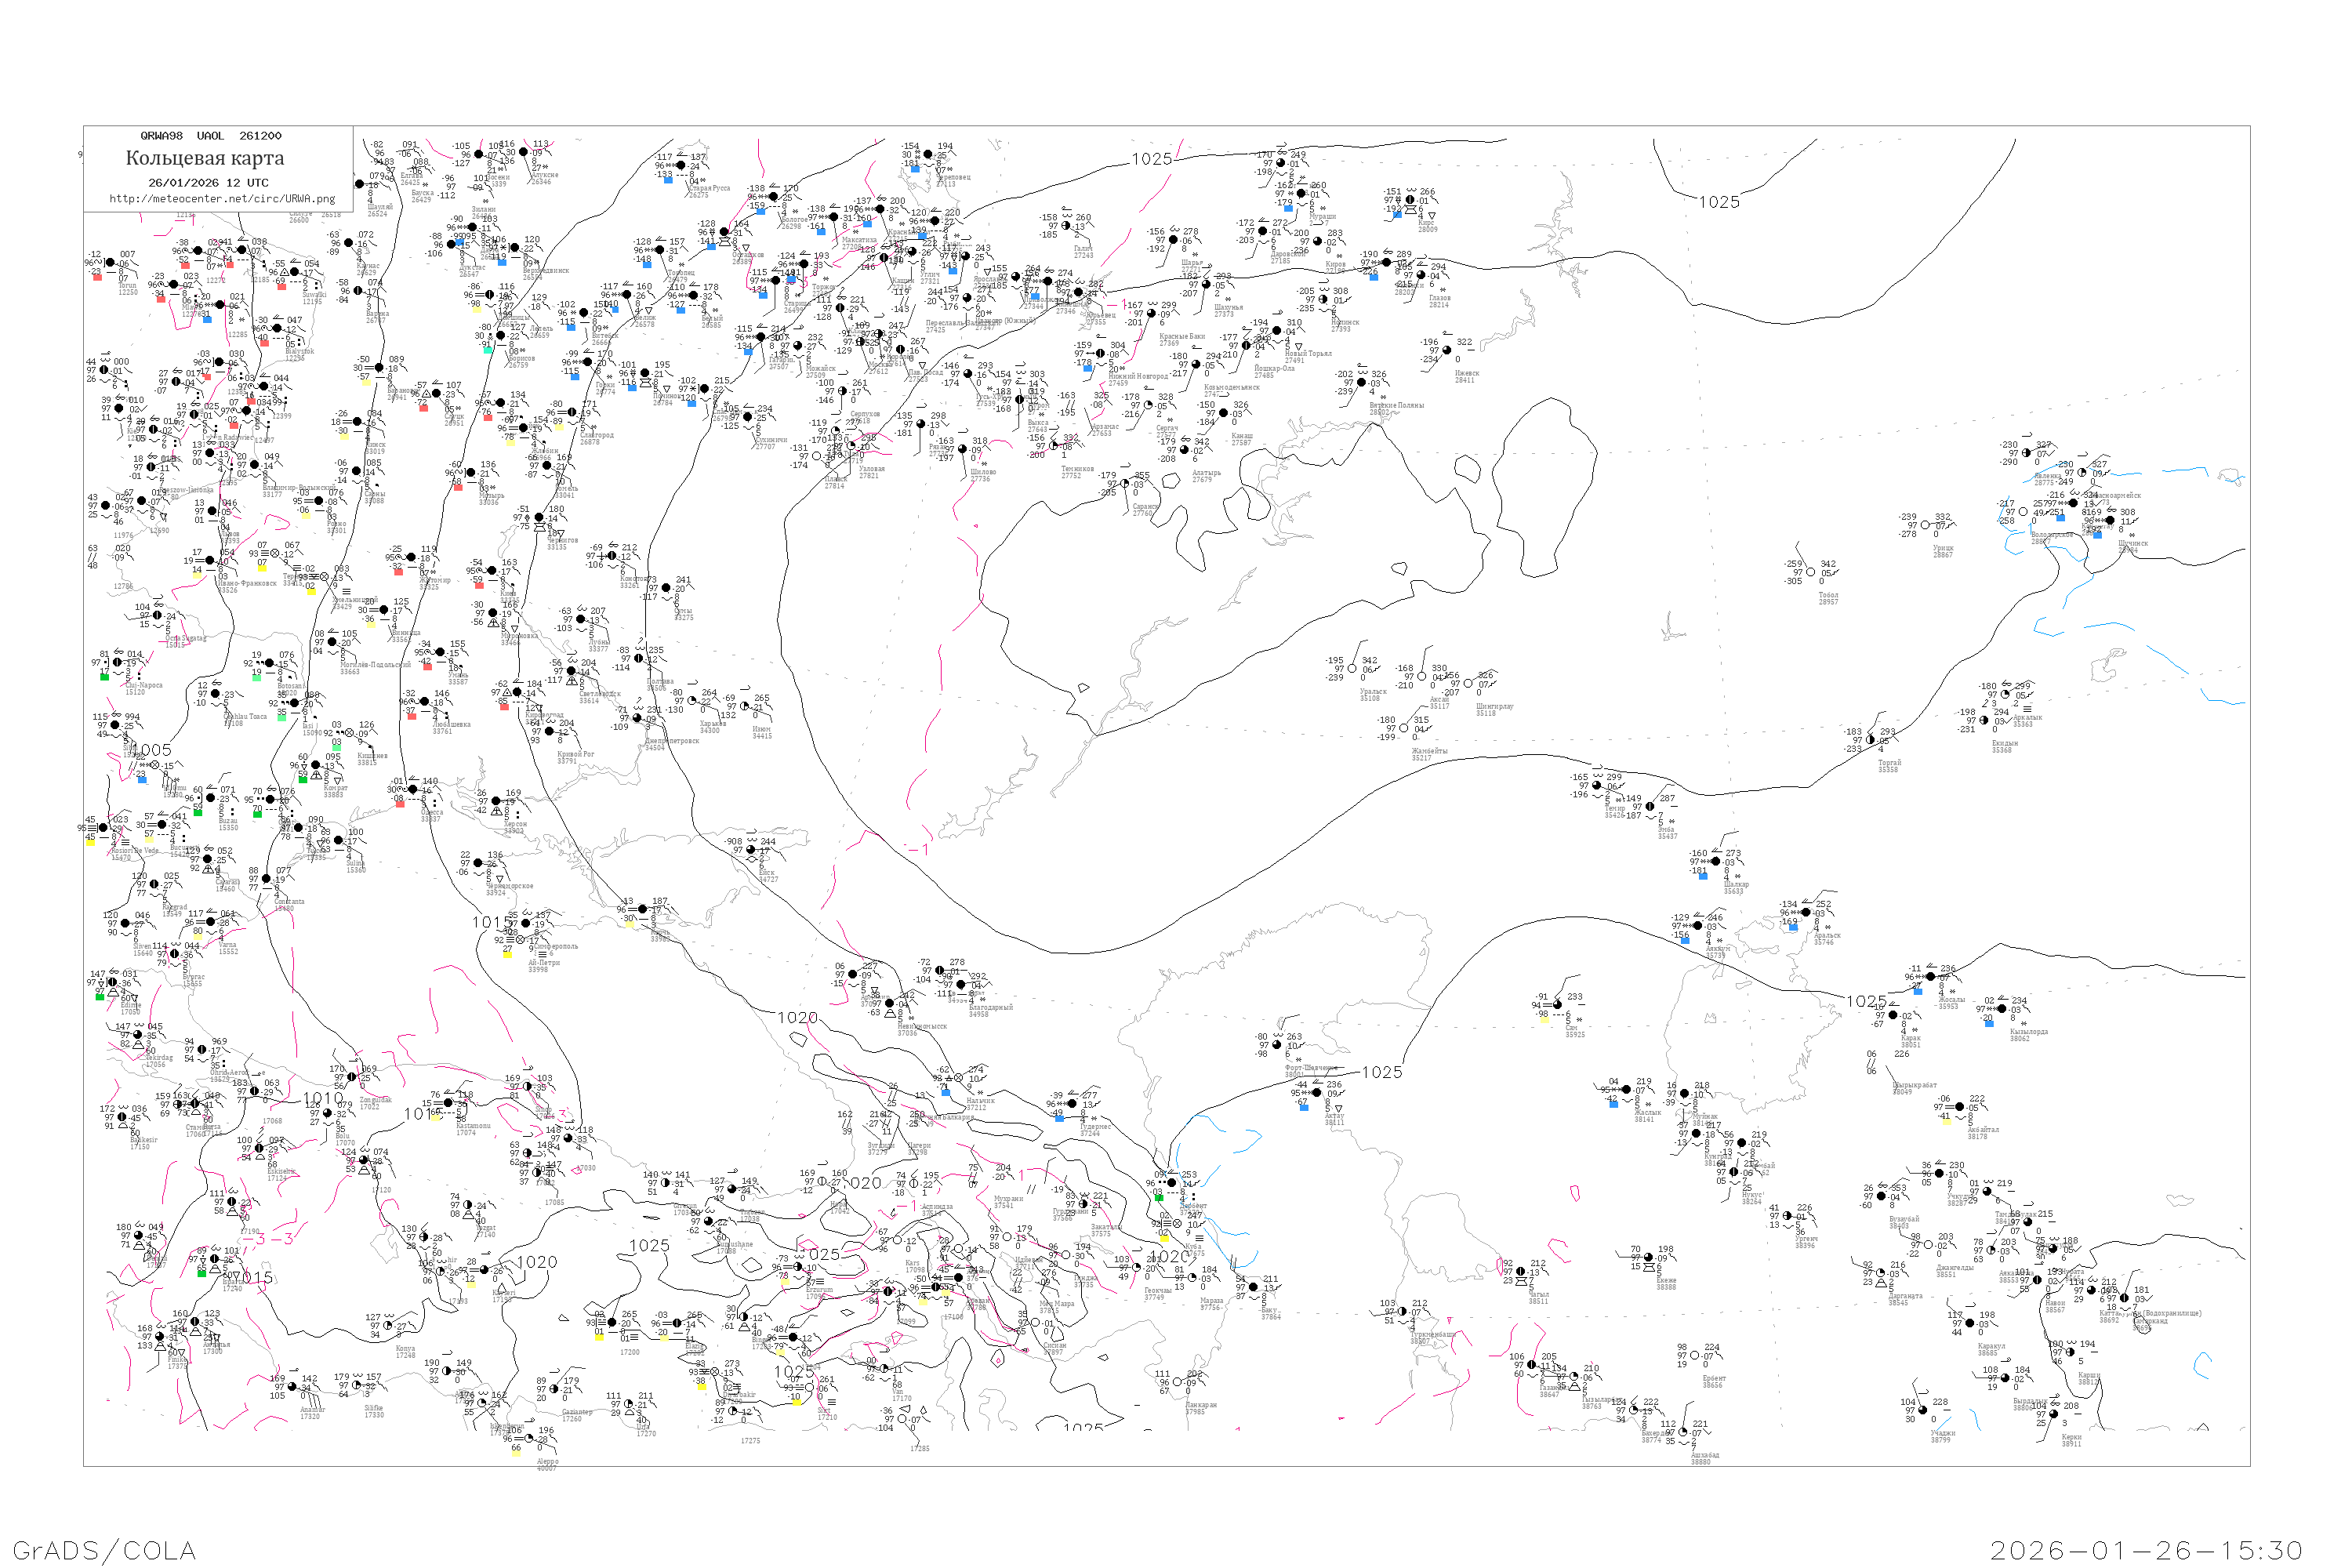Click the Каунас station filled circle
2352x1568 pixels.
click(x=348, y=243)
